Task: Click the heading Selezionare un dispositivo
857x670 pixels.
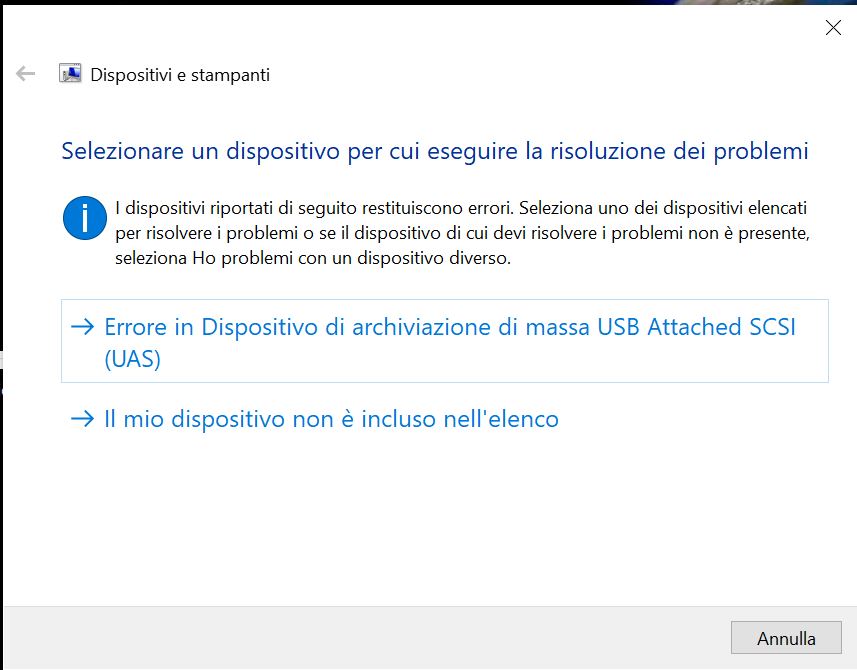Action: (x=435, y=151)
